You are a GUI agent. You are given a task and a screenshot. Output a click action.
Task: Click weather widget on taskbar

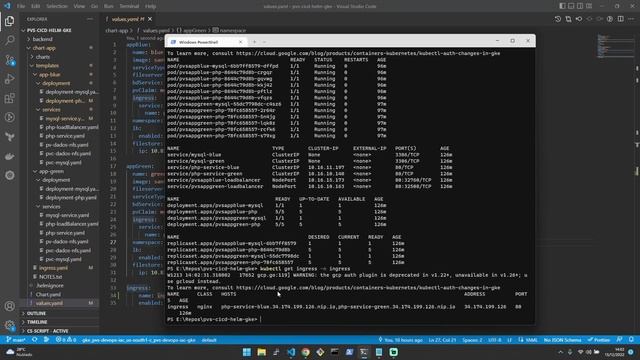[x=19, y=352]
